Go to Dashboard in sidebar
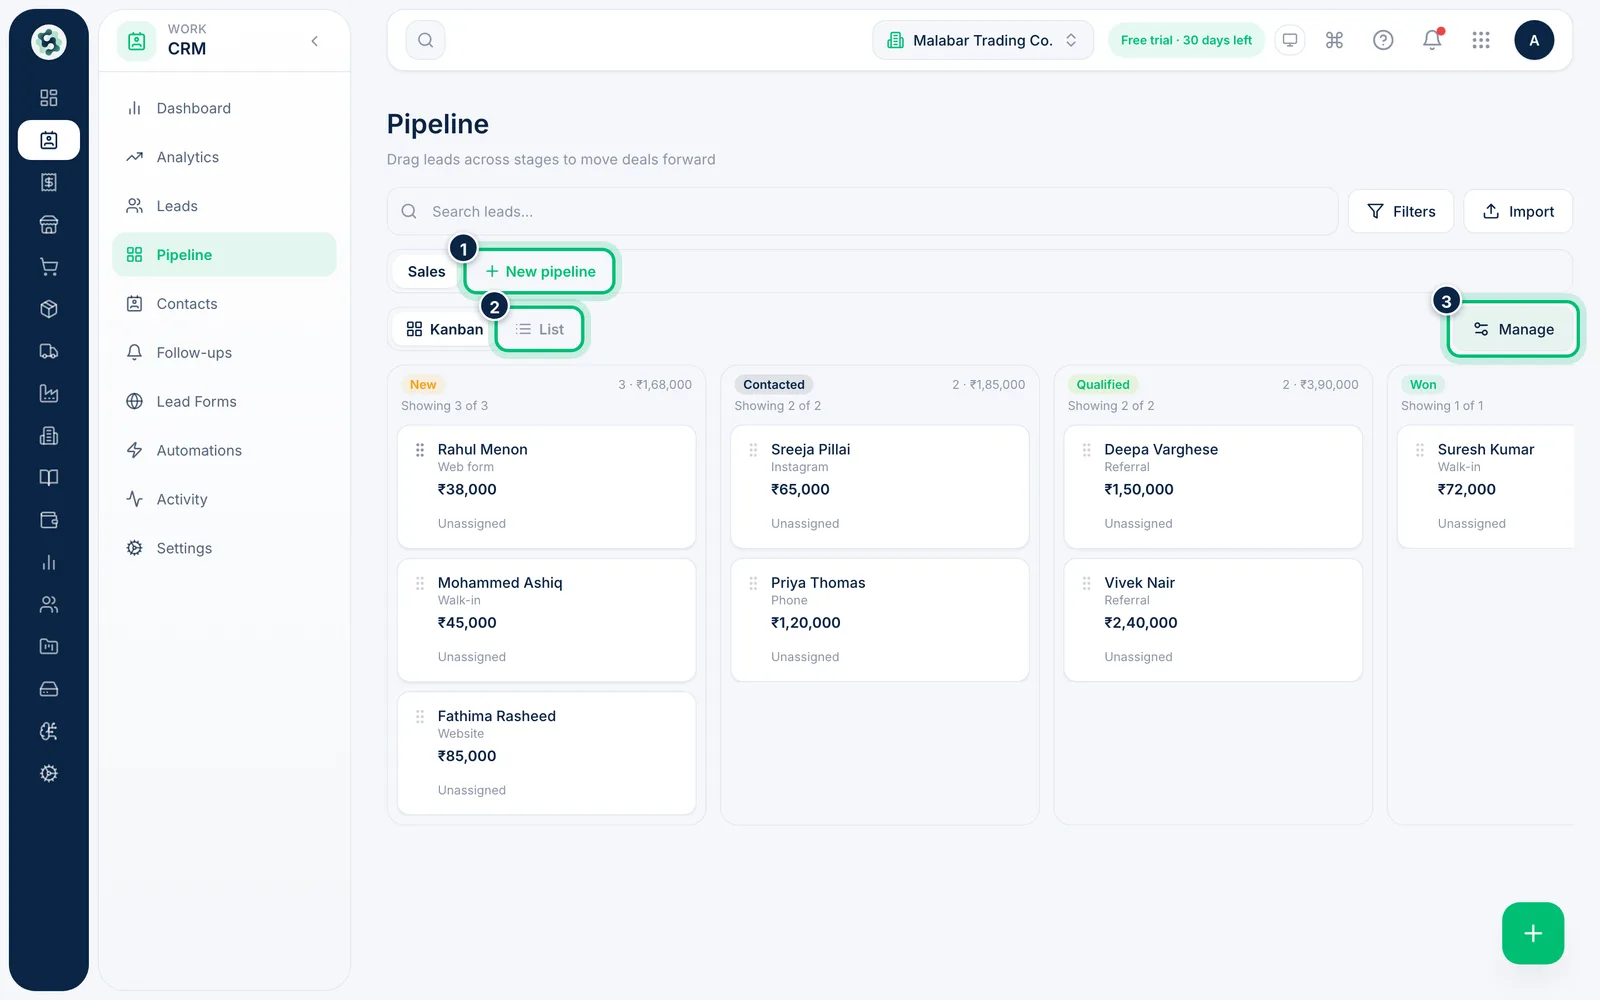 224,108
